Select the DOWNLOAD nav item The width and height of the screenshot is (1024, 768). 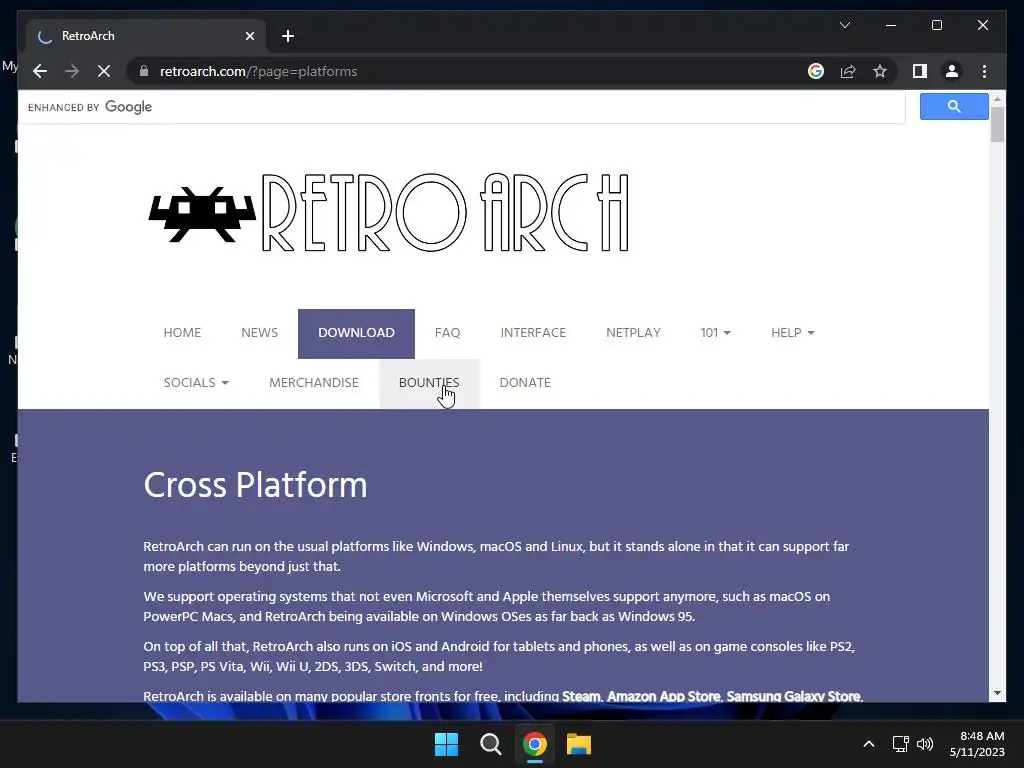tap(356, 333)
